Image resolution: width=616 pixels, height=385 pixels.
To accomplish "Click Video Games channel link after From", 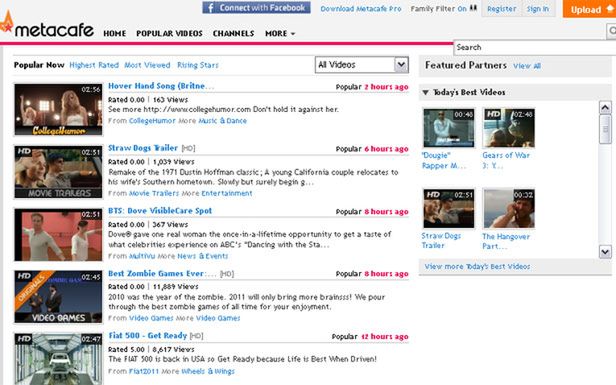I will [151, 318].
